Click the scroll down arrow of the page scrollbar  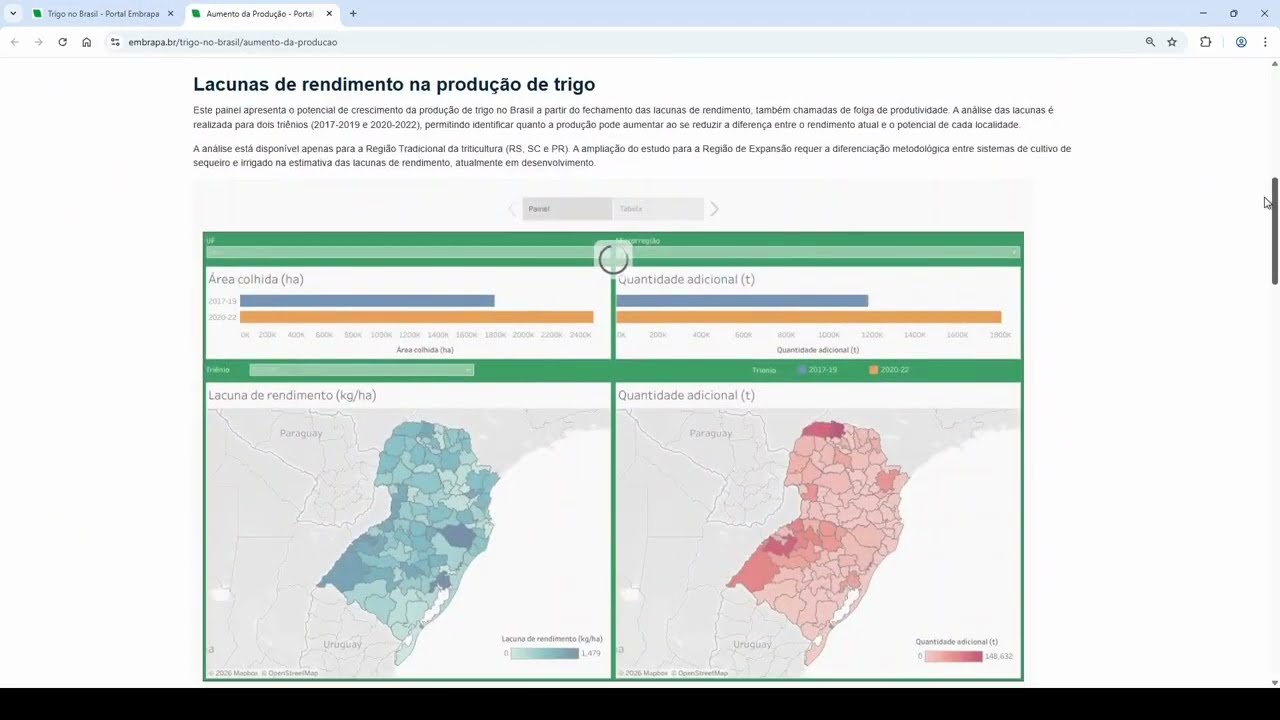(x=1274, y=683)
